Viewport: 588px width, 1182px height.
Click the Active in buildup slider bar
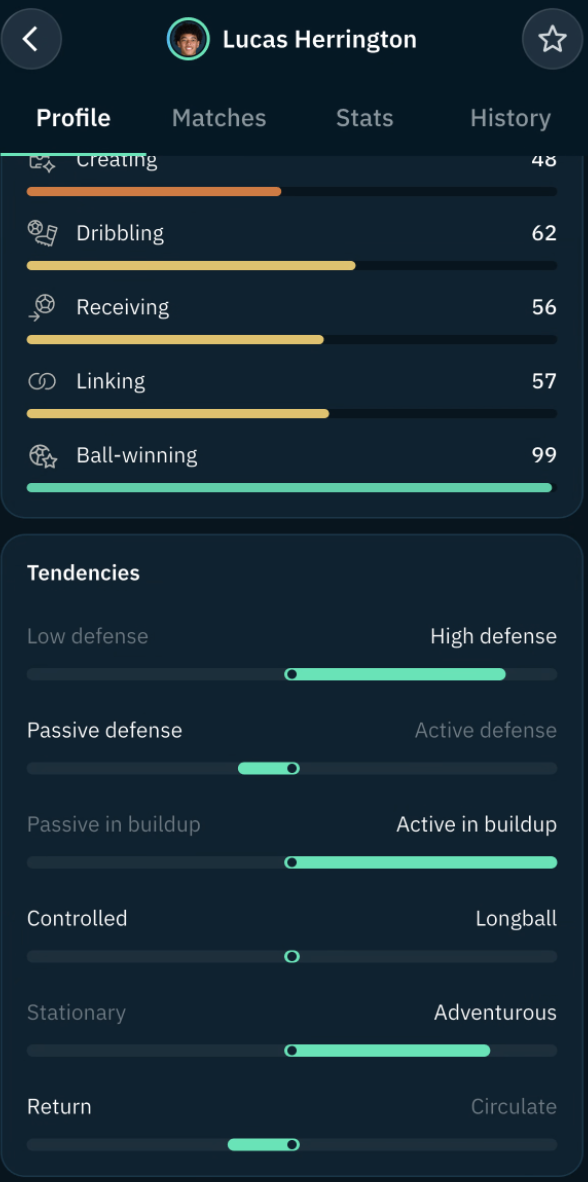292,862
